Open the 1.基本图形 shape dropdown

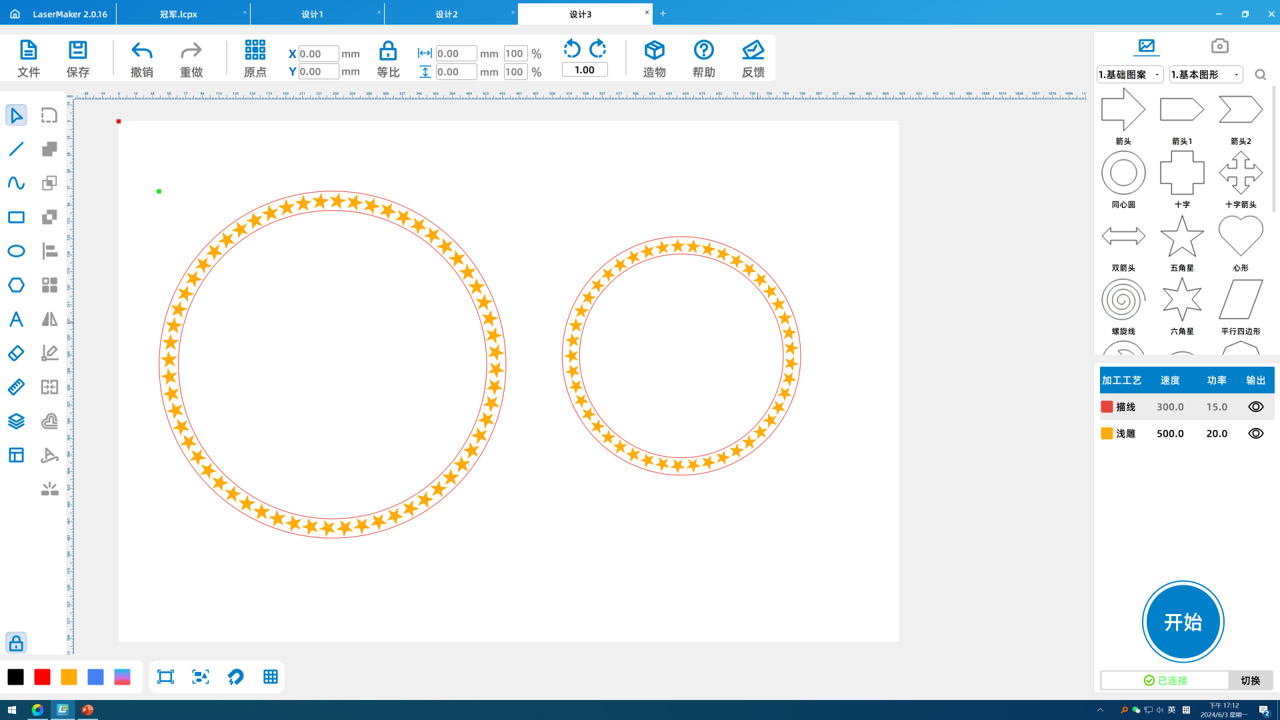(x=1205, y=75)
